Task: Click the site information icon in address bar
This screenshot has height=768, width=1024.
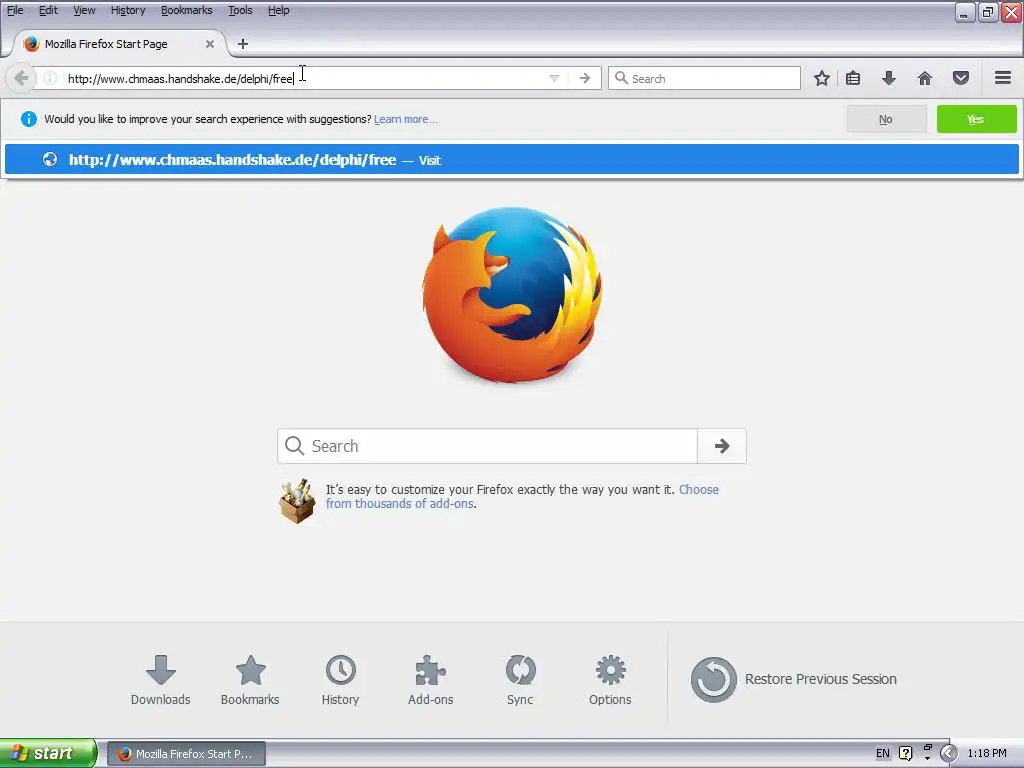Action: [x=50, y=78]
